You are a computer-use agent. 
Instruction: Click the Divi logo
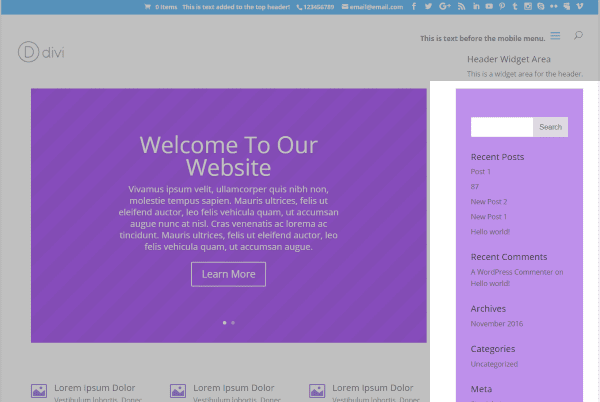41,52
